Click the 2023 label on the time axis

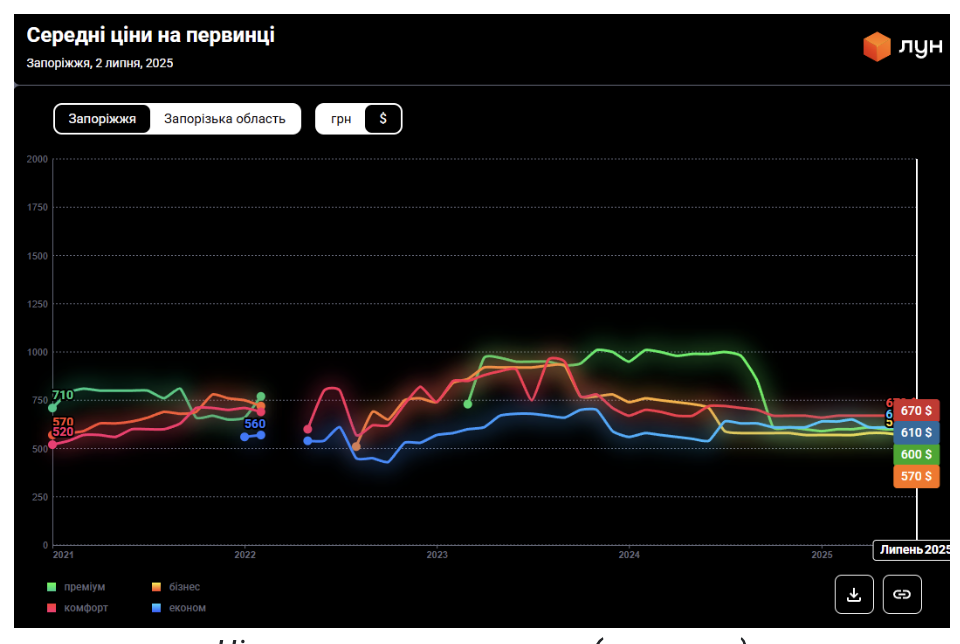(x=437, y=554)
